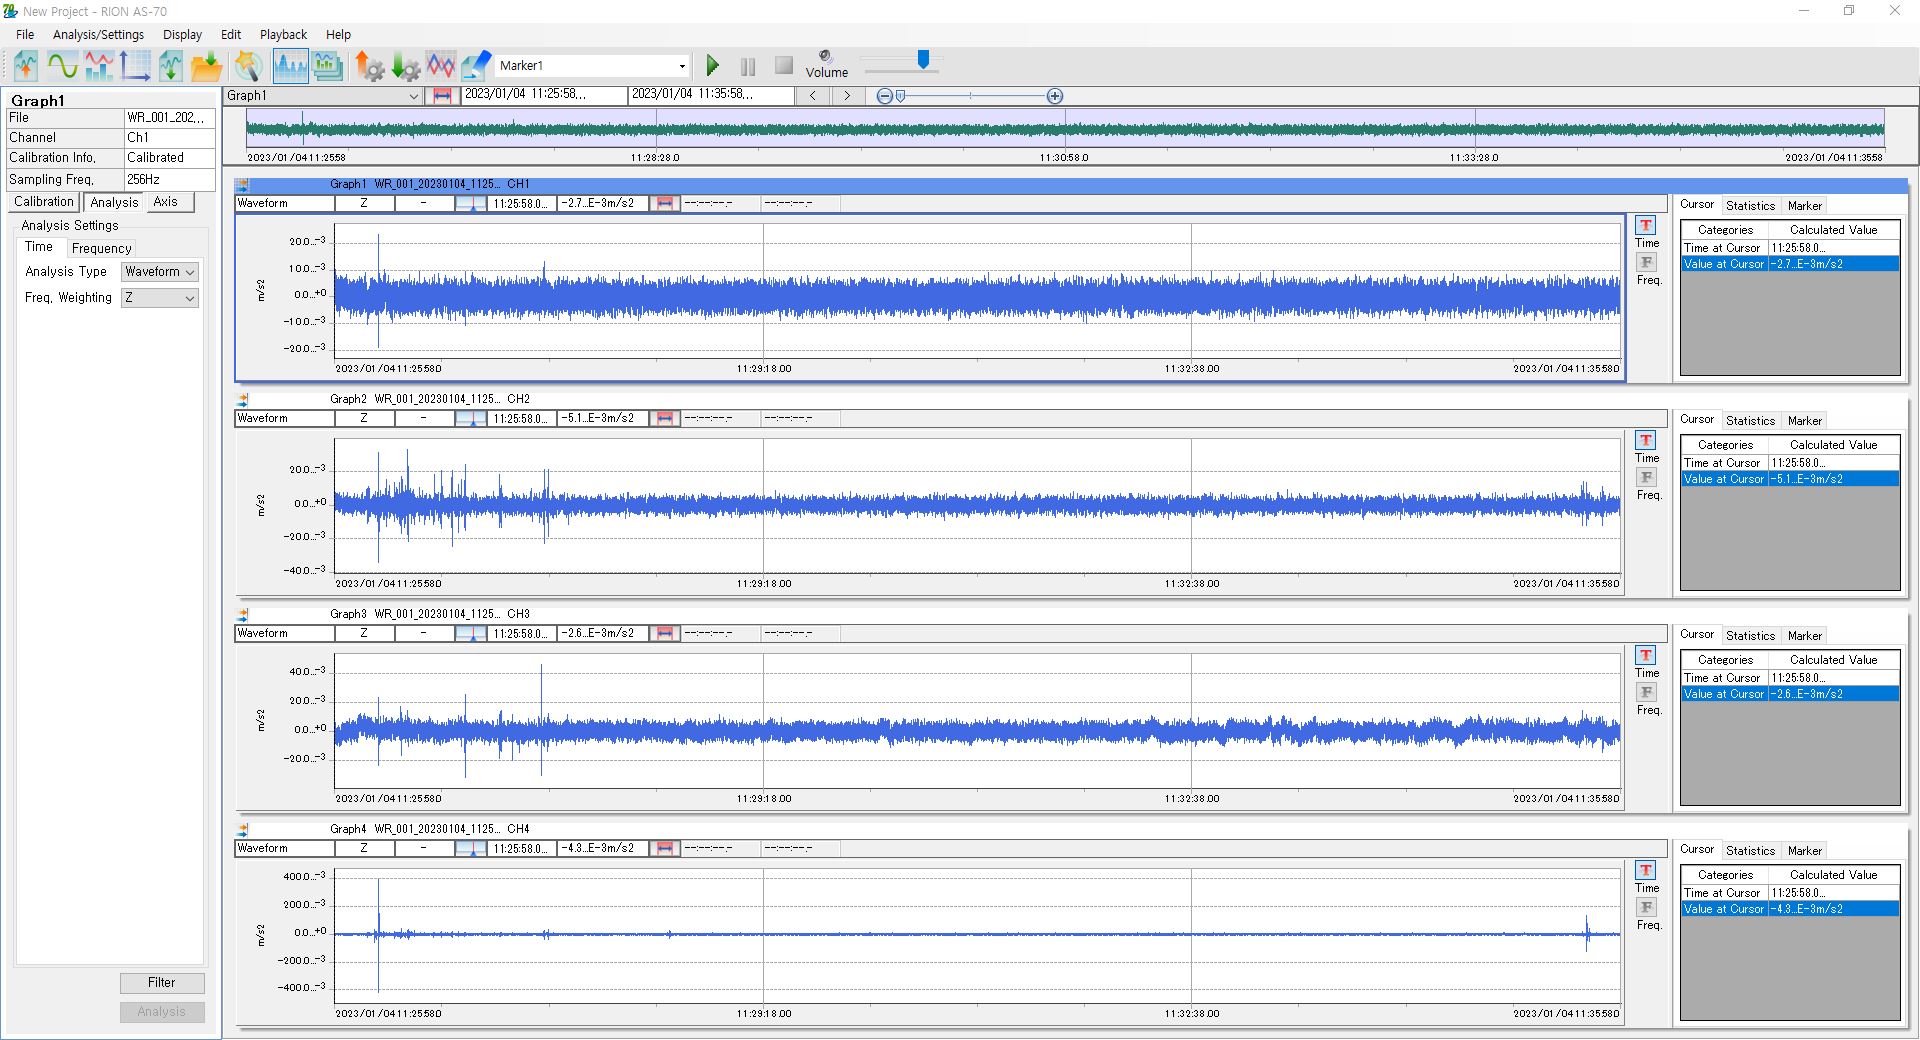Click the green sine wave toolbar icon
Image resolution: width=1920 pixels, height=1040 pixels.
62,66
